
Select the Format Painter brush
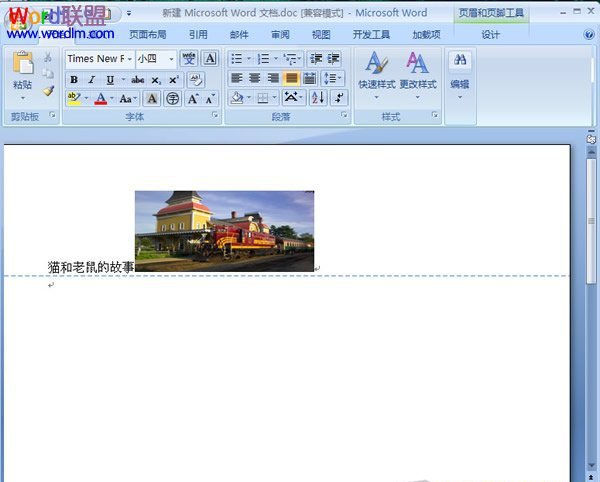(48, 91)
